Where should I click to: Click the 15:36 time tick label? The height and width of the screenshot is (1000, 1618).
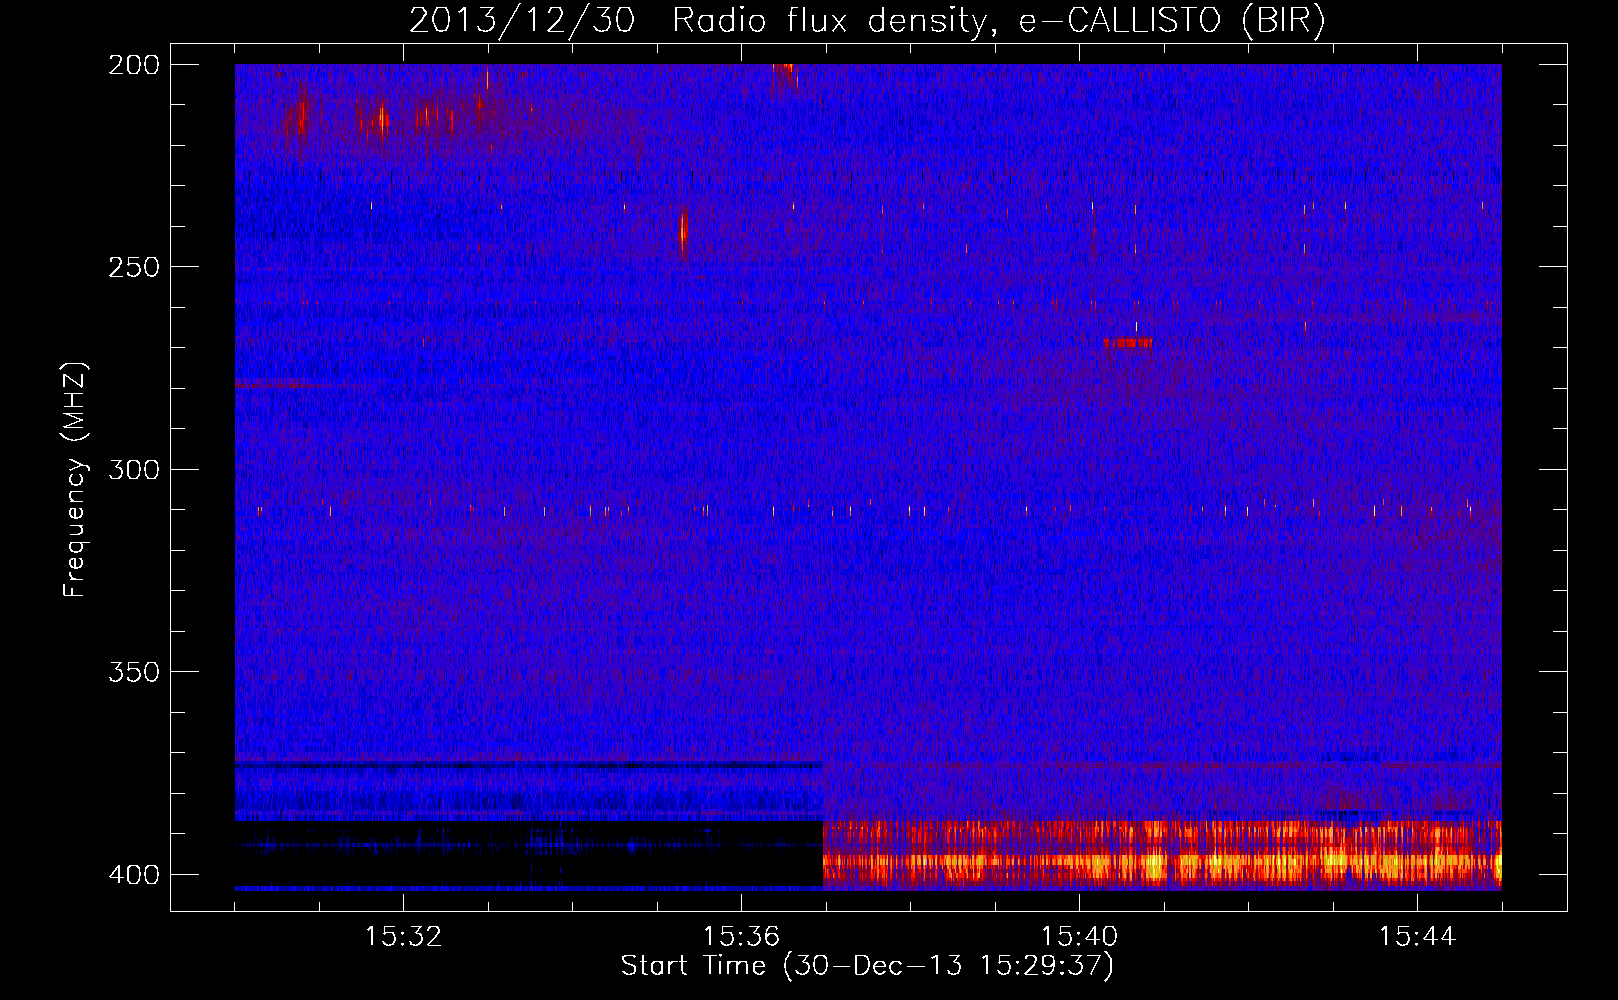pos(742,937)
